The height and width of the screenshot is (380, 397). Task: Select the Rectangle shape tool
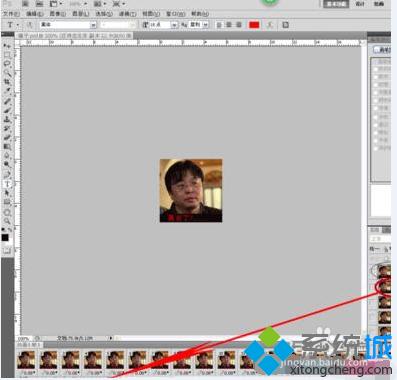tap(7, 202)
